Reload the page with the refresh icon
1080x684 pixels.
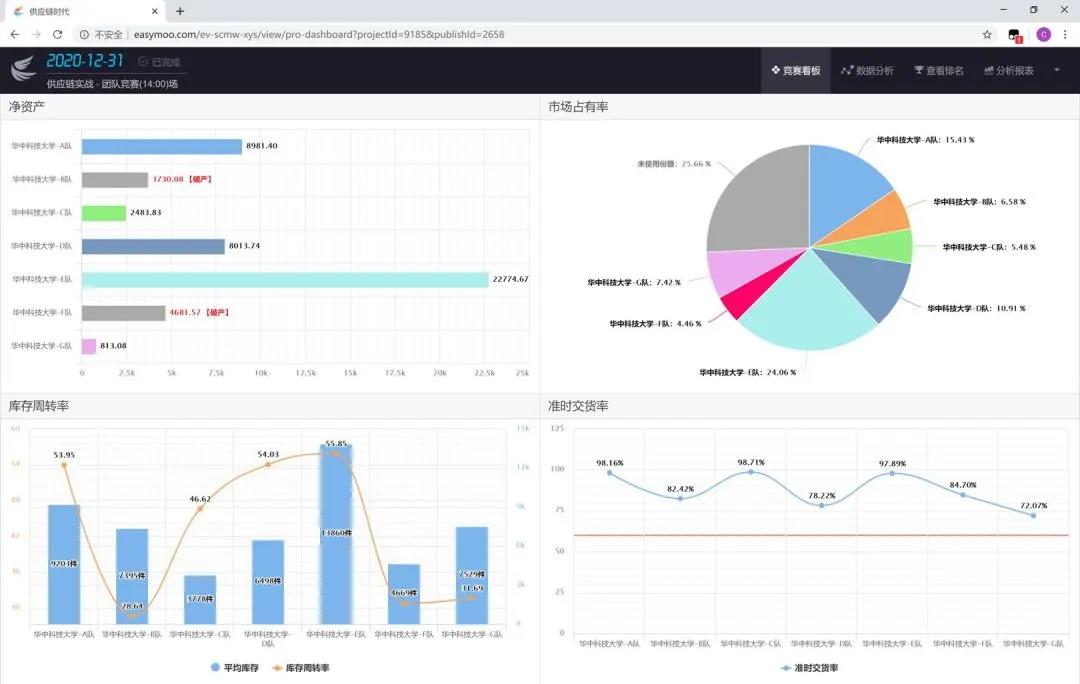pyautogui.click(x=57, y=34)
